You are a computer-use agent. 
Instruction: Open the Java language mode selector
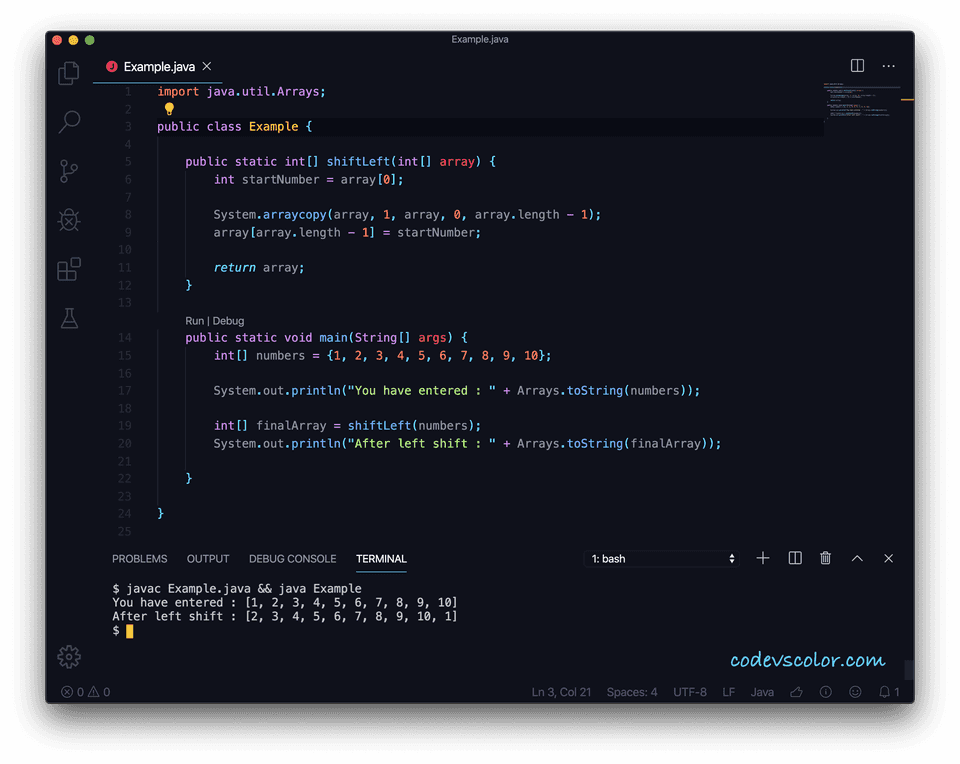tap(762, 692)
